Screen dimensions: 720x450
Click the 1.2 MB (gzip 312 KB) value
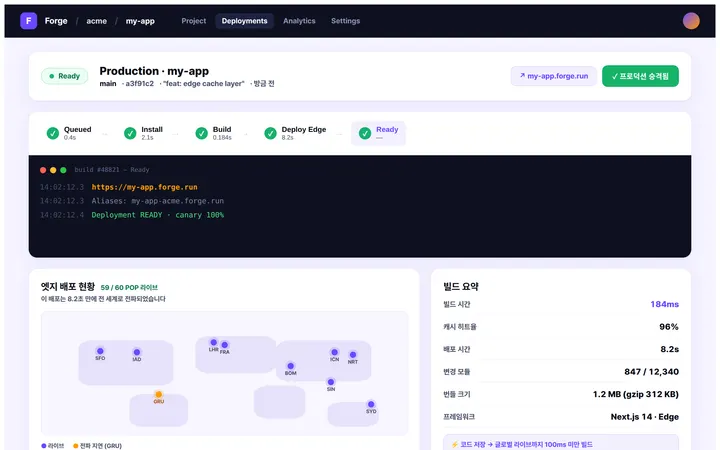pos(636,394)
